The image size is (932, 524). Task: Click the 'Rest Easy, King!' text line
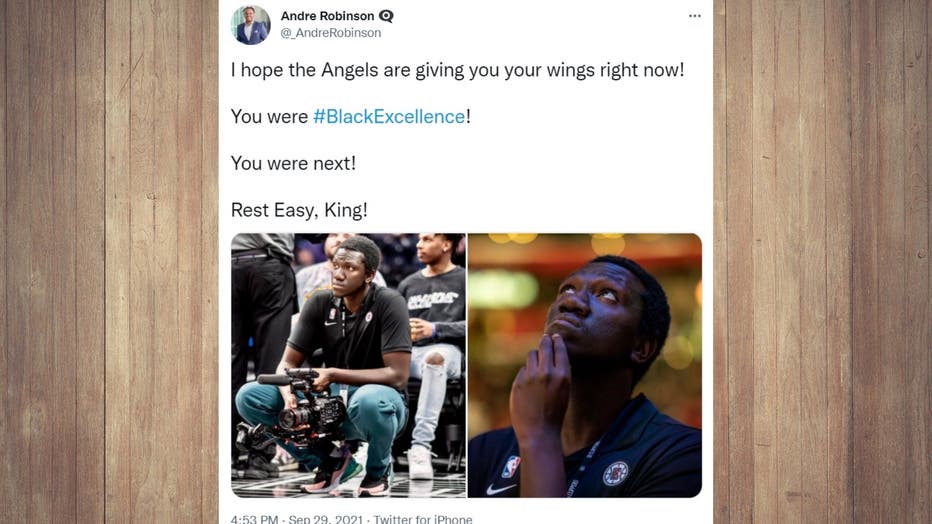(299, 210)
